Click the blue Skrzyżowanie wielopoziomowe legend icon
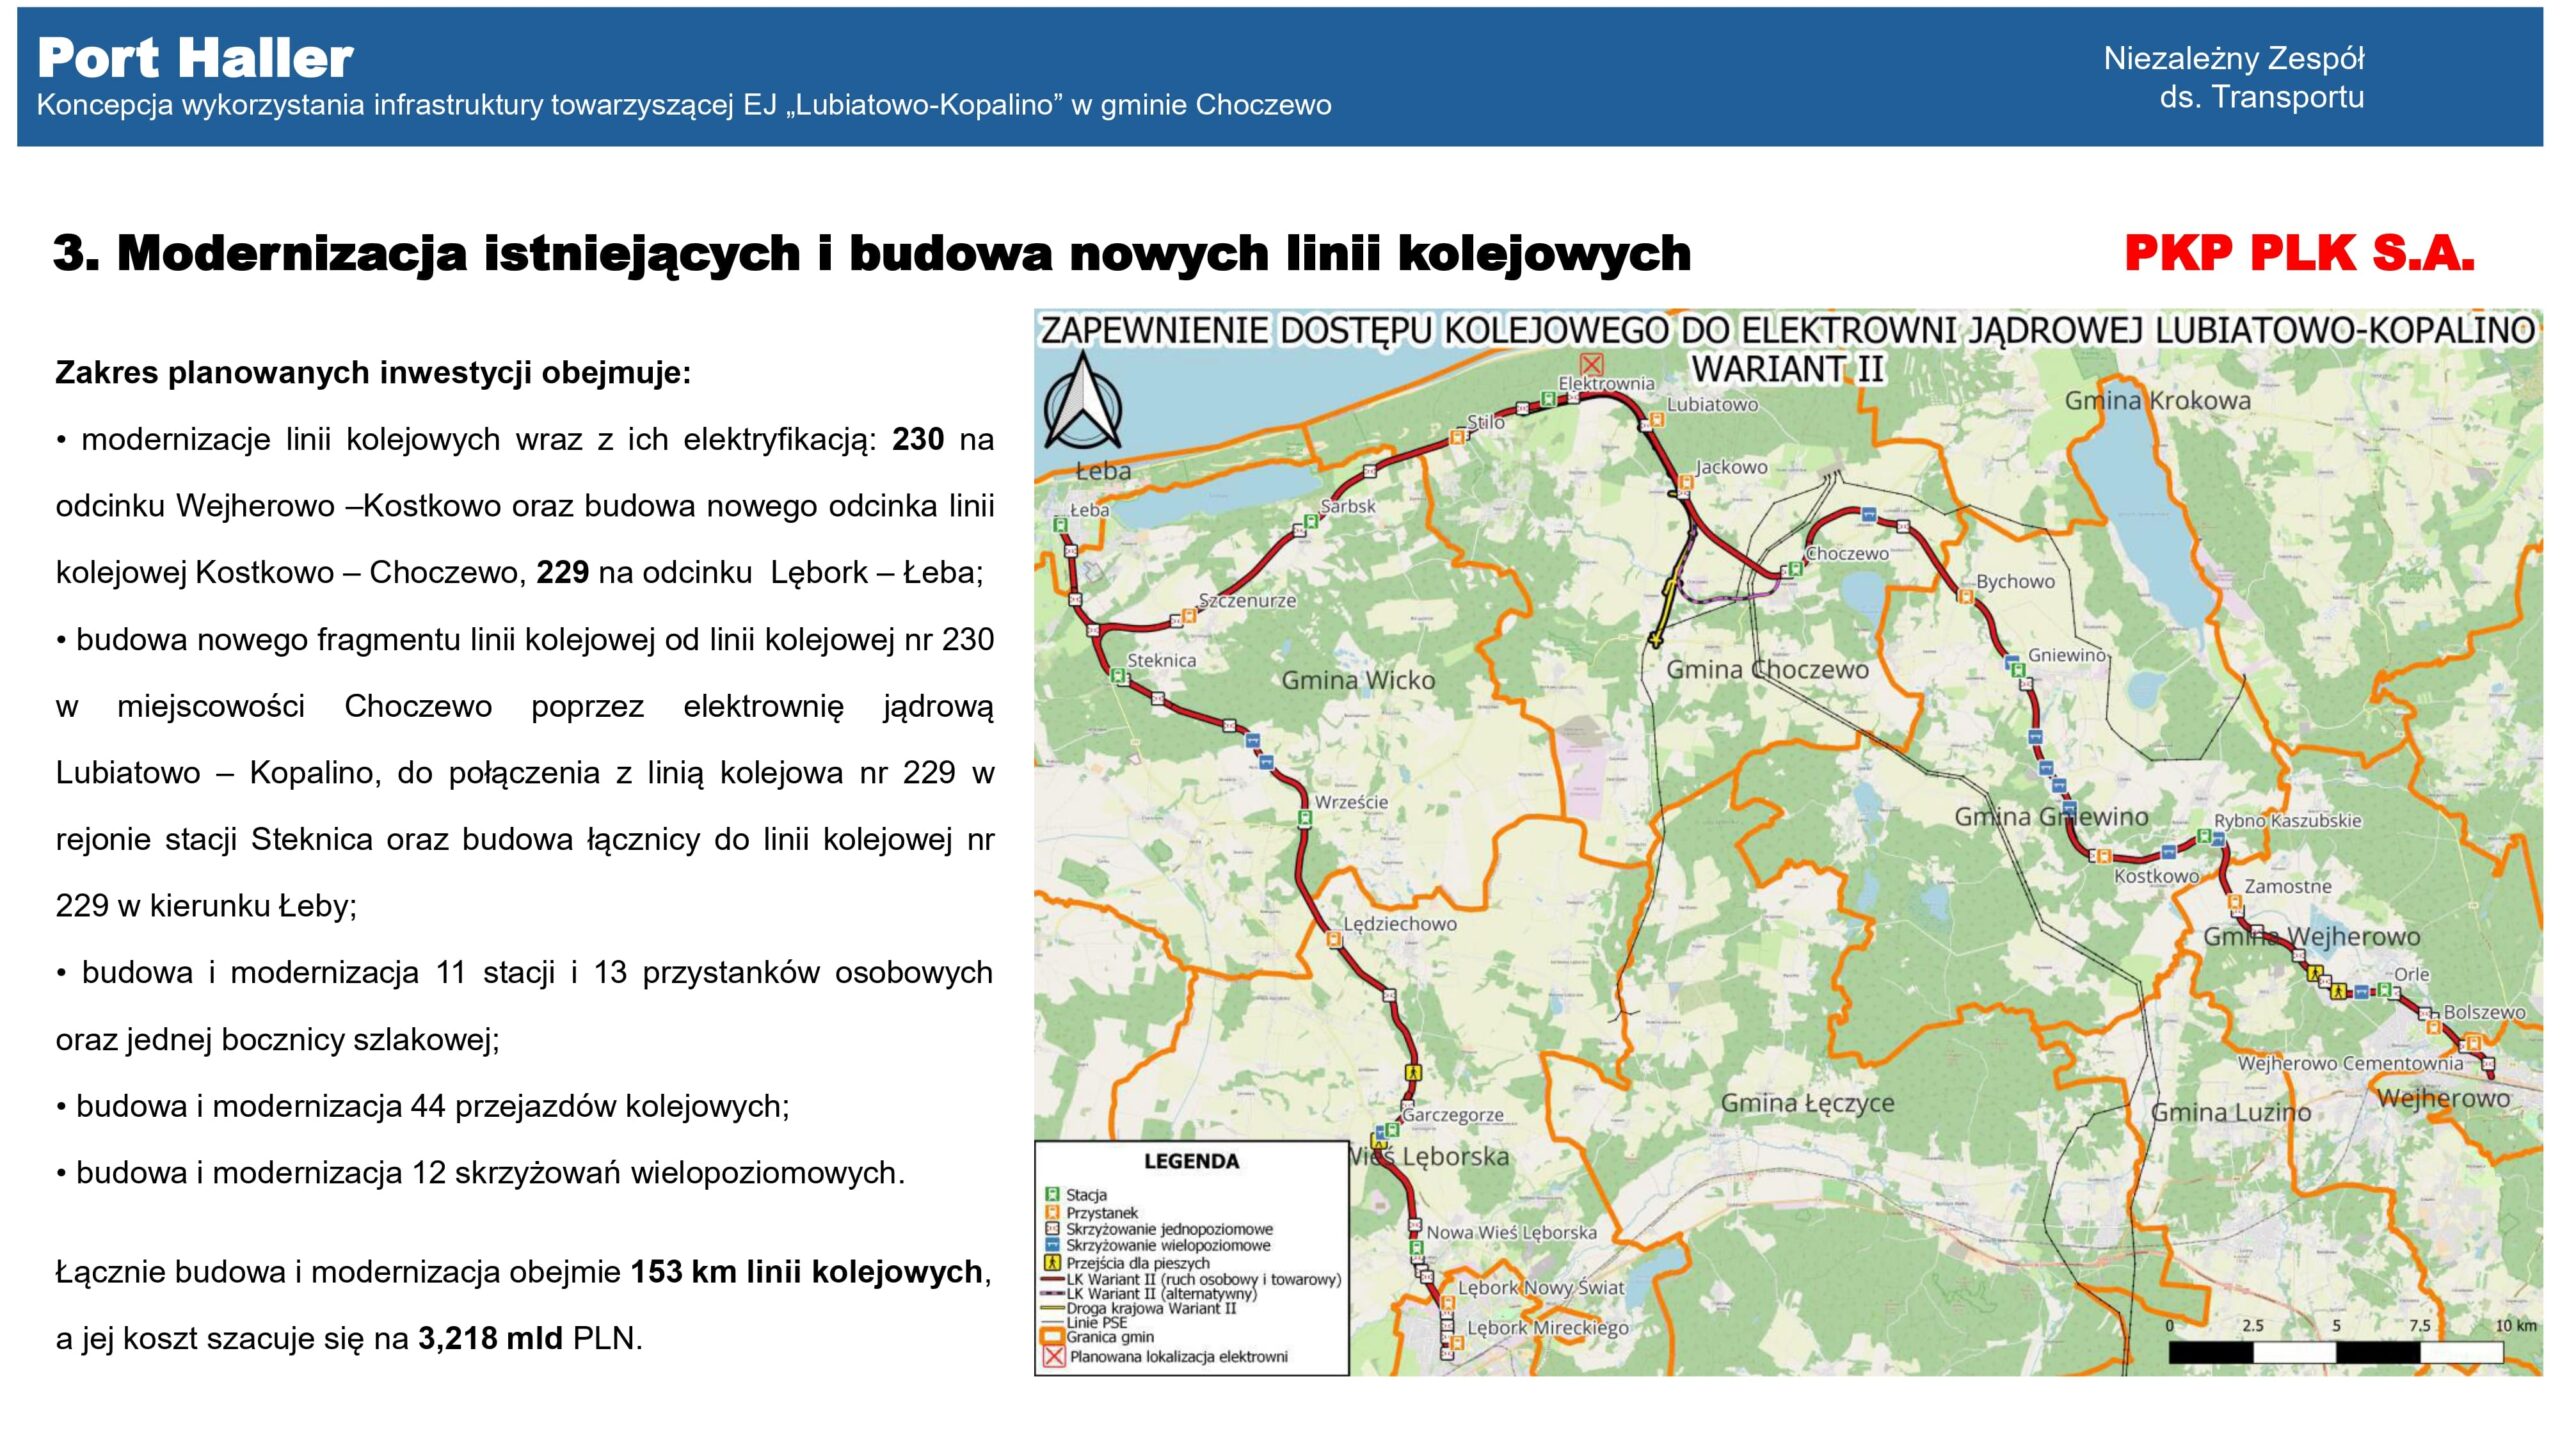Viewport: 2560px width, 1440px height. pyautogui.click(x=1052, y=1246)
